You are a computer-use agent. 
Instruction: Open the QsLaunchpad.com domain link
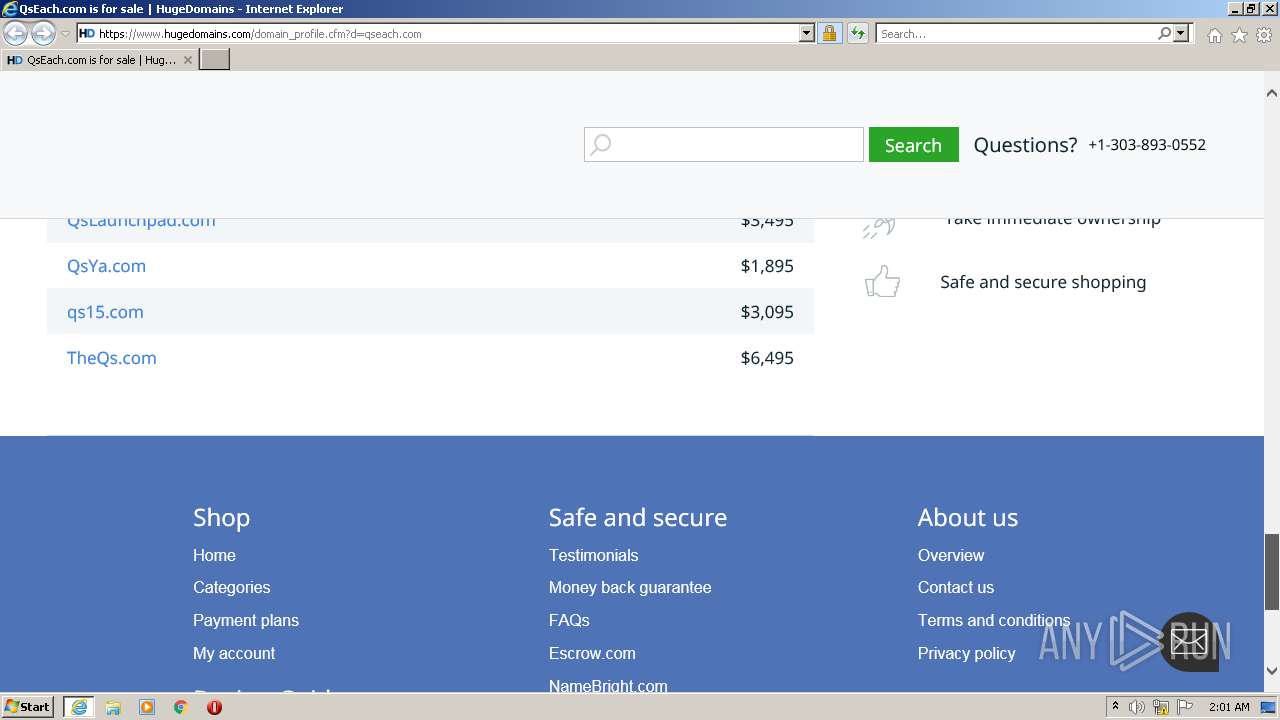coord(141,221)
